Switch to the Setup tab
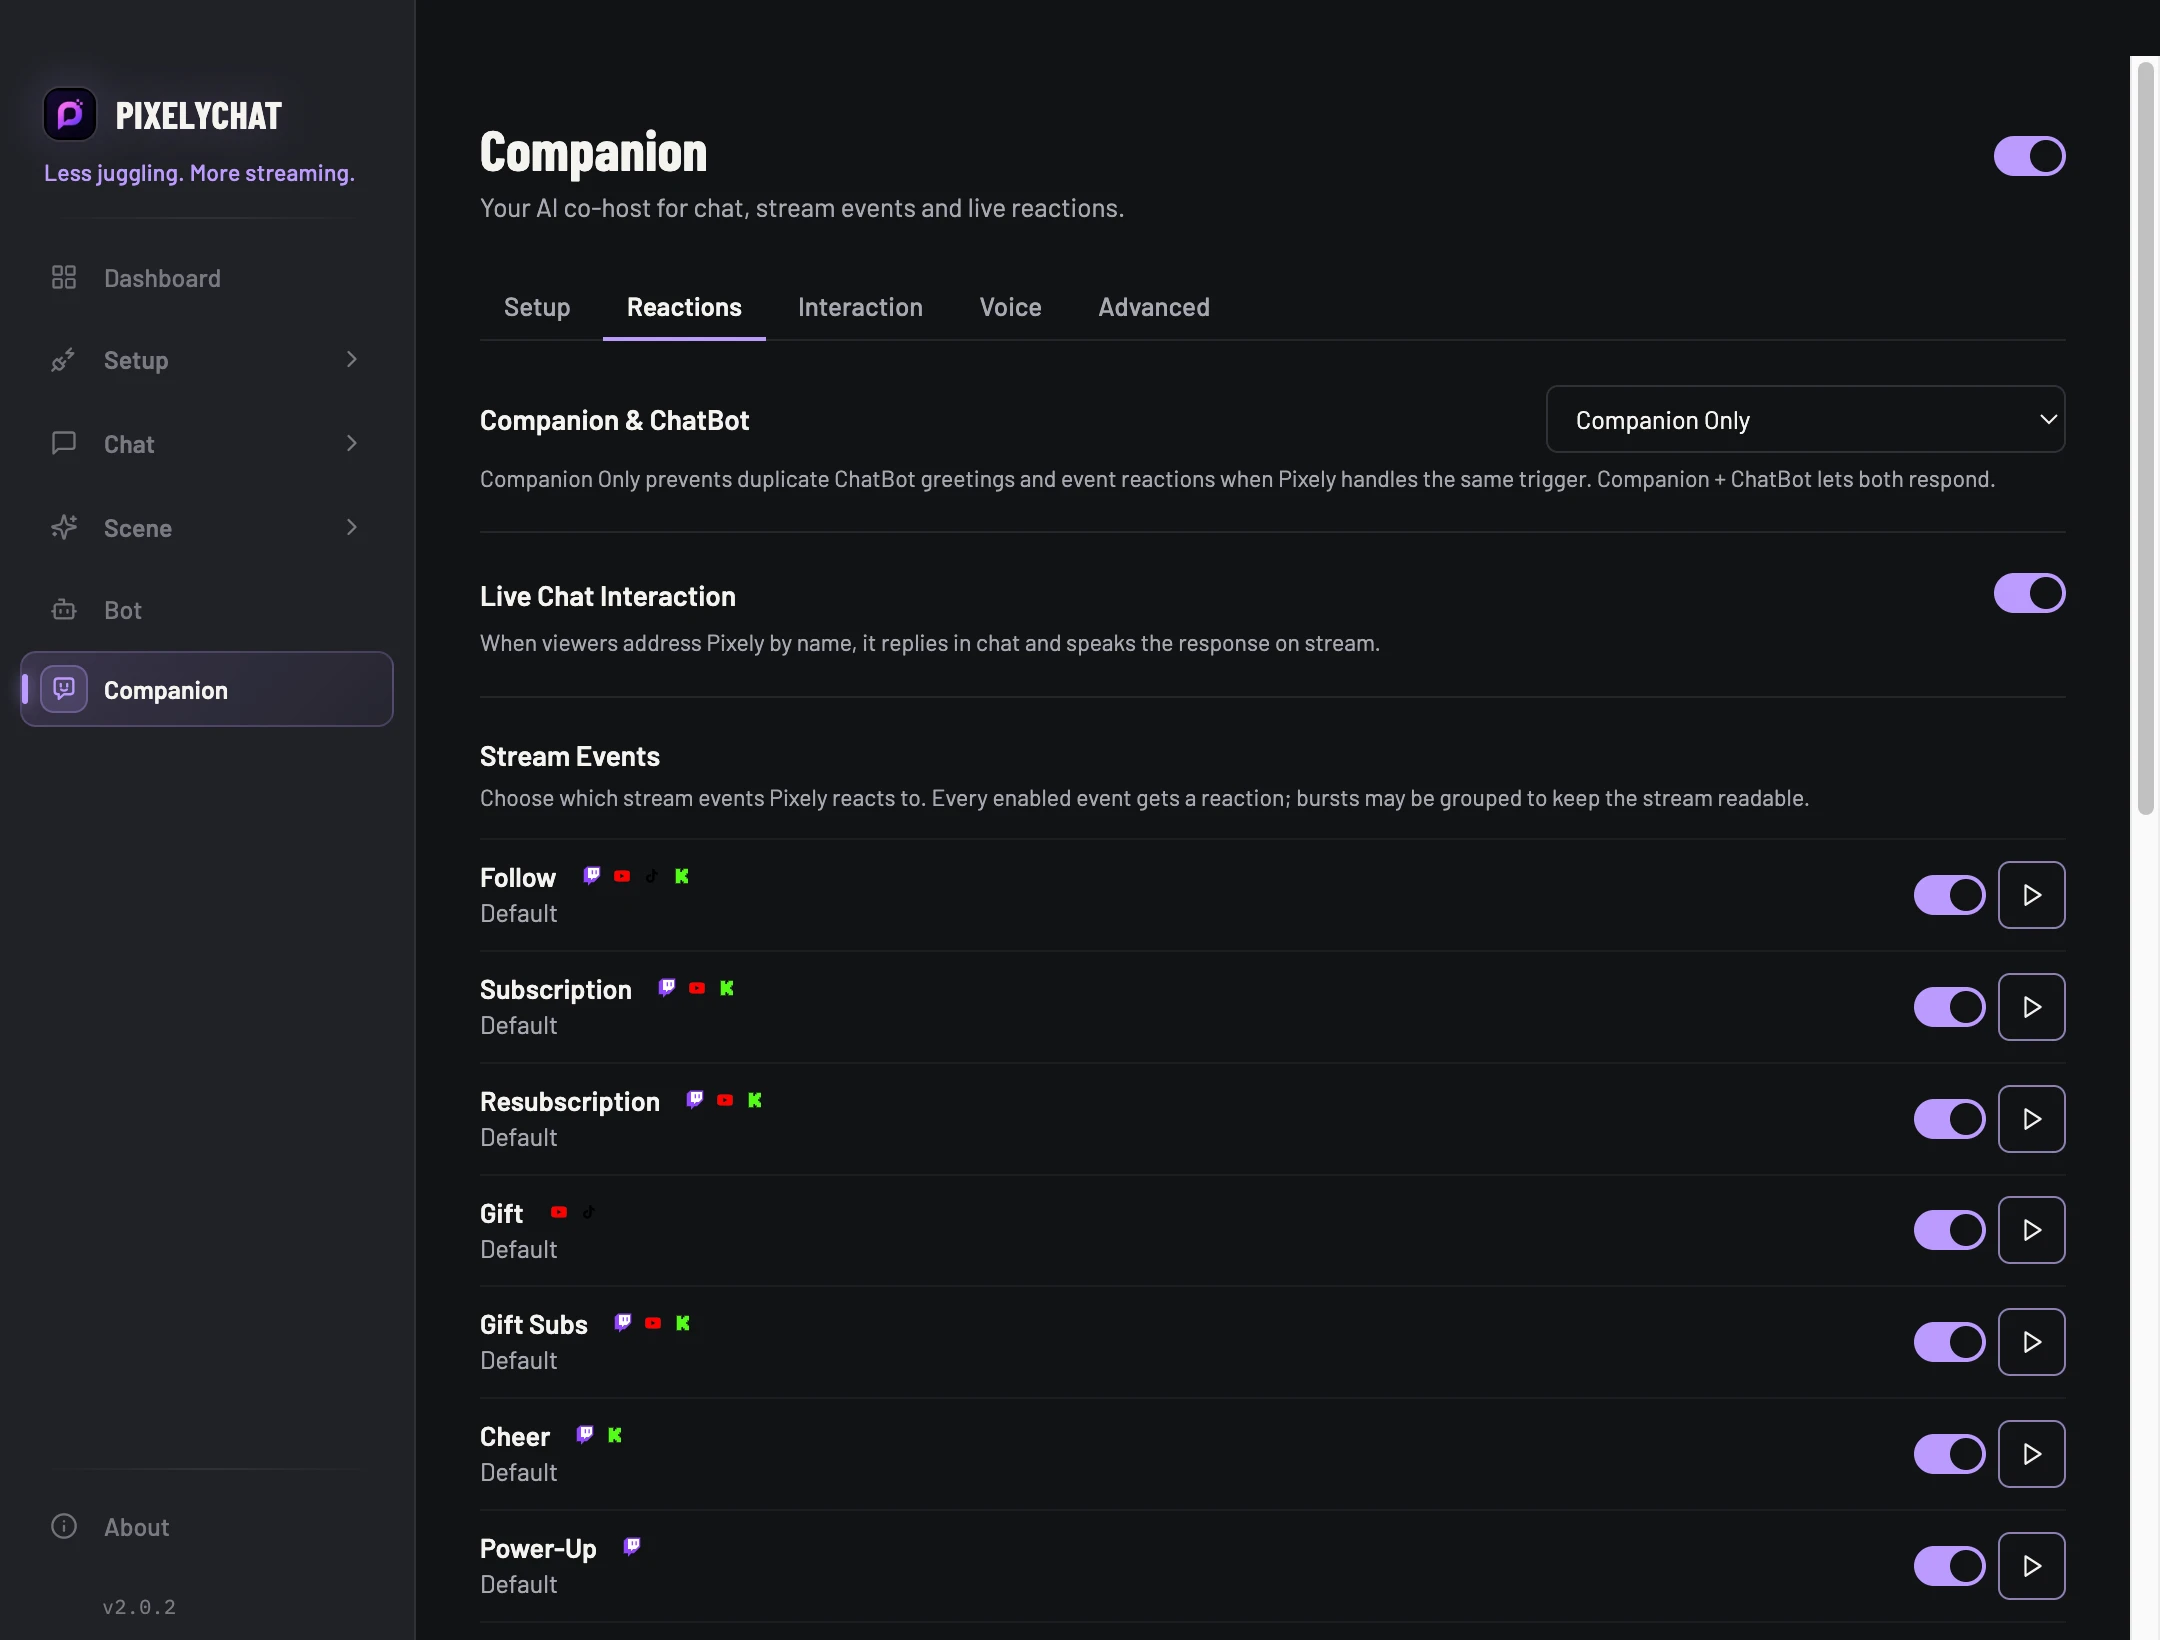2160x1640 pixels. click(x=537, y=307)
